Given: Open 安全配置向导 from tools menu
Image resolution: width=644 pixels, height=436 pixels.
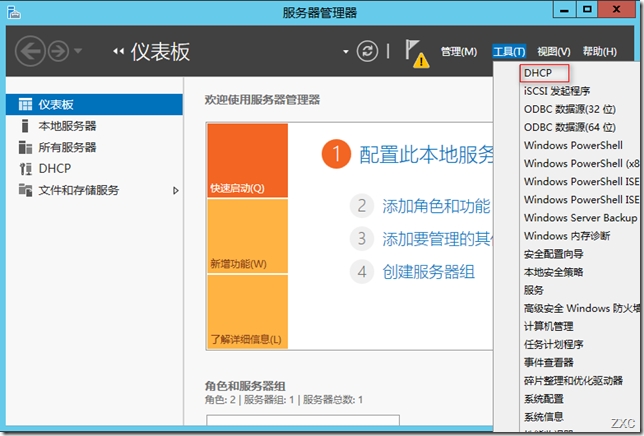Looking at the screenshot, I should pos(553,254).
